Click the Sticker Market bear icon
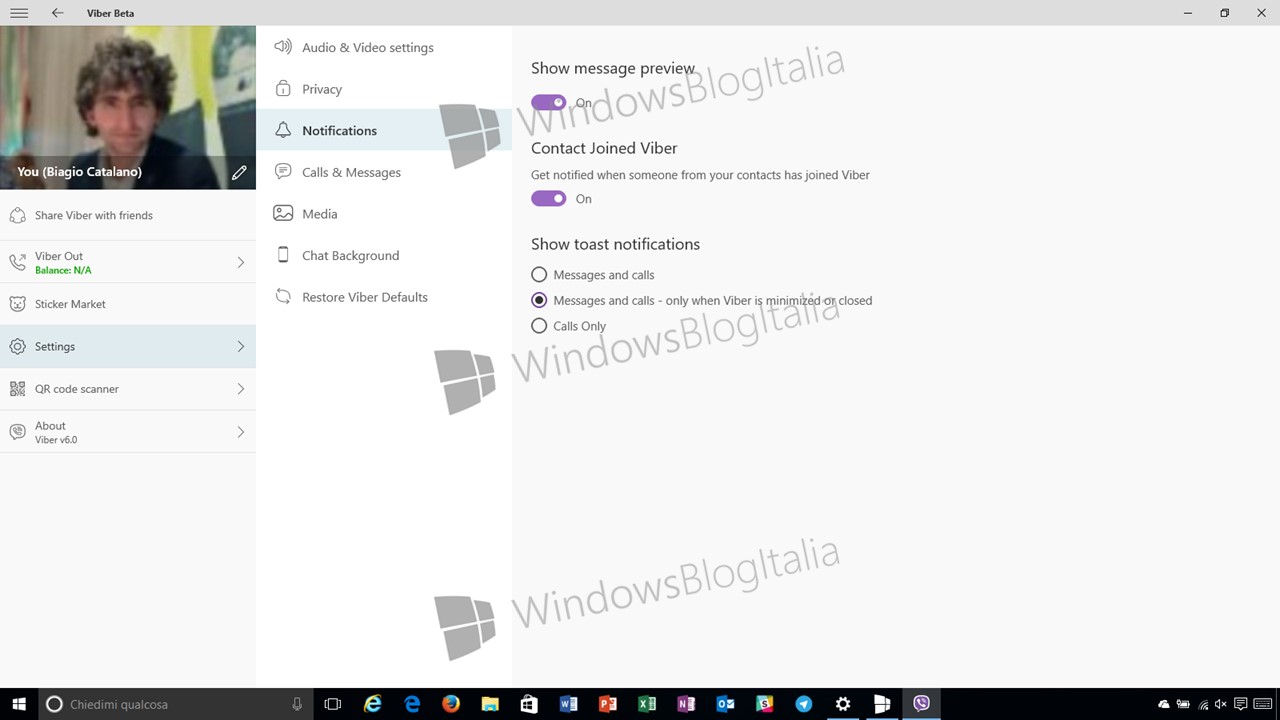Screen dimensions: 1280x720 (x=17, y=304)
